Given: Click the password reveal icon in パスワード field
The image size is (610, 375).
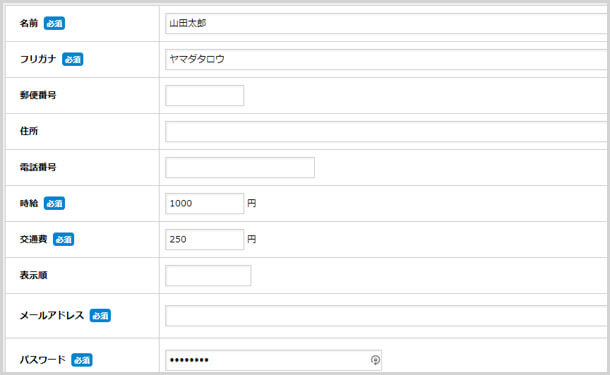Looking at the screenshot, I should [375, 360].
